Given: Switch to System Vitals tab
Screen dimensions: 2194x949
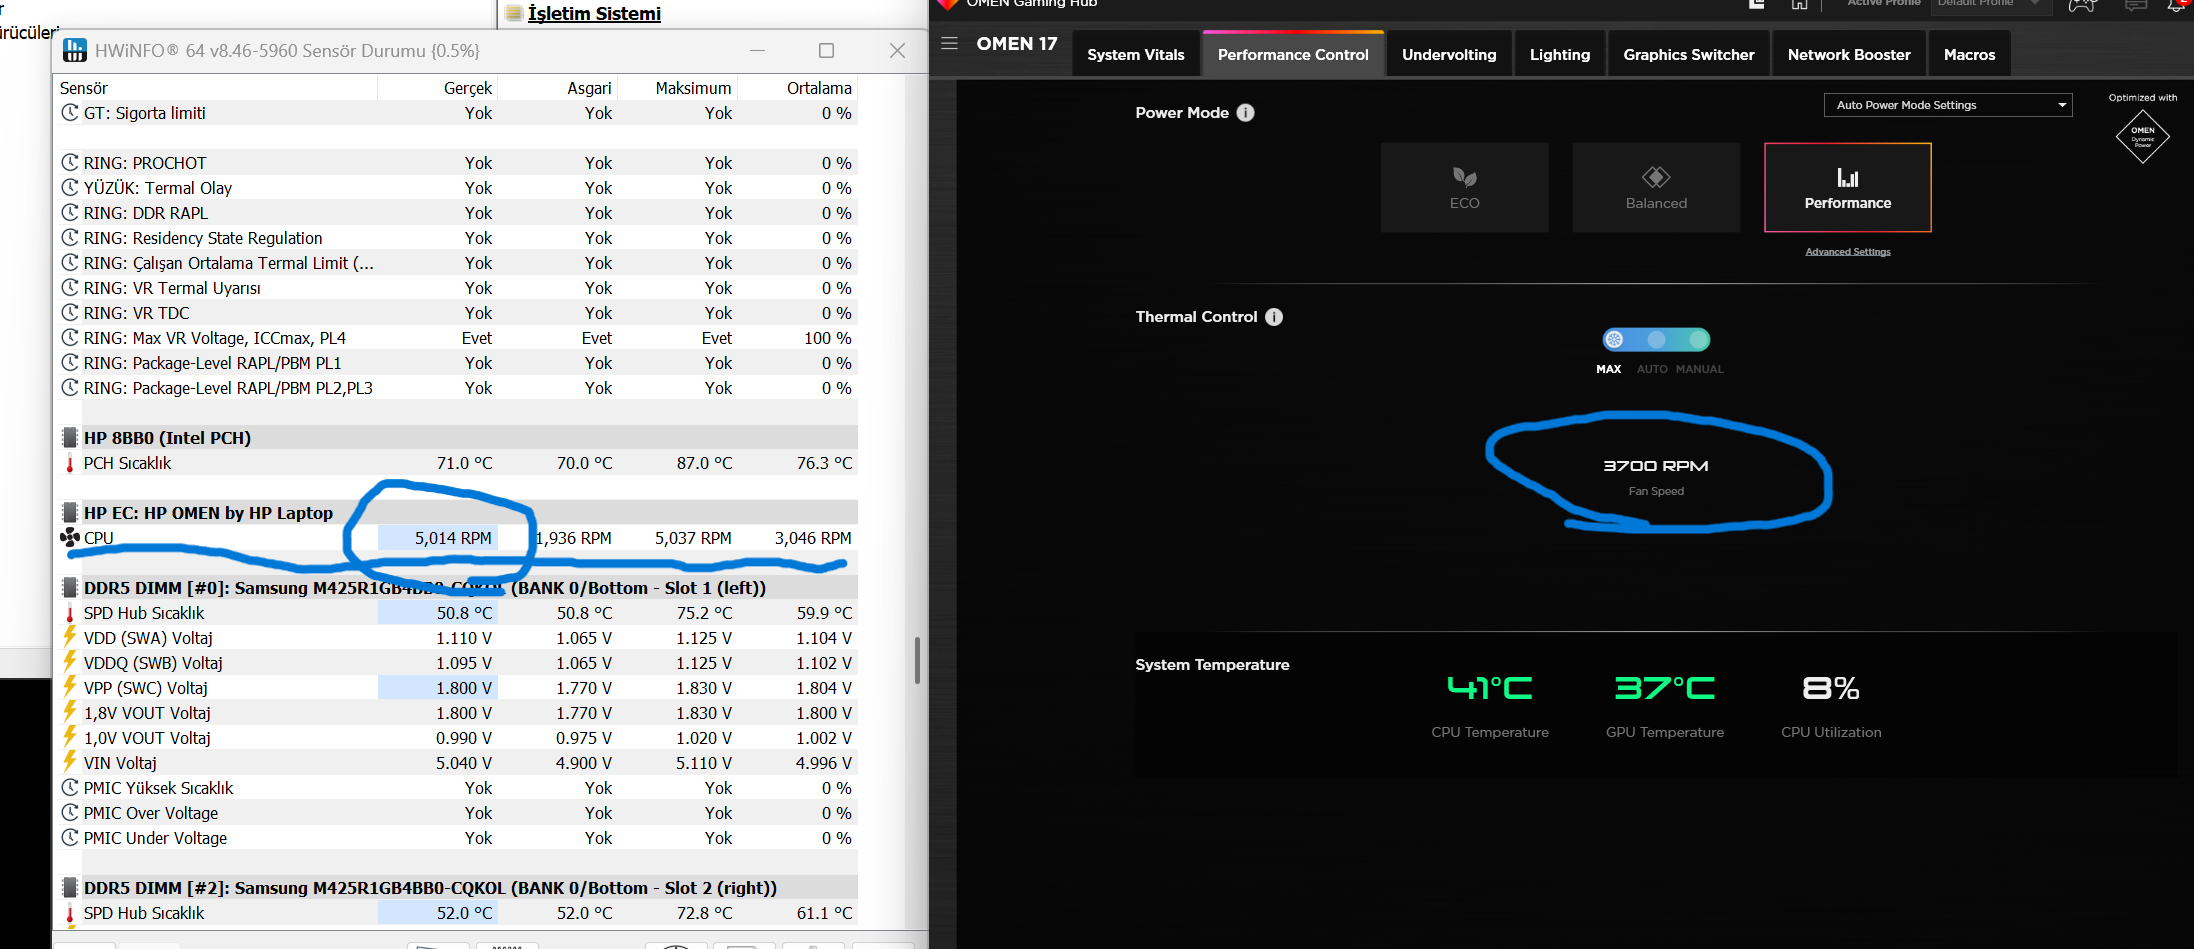Looking at the screenshot, I should 1135,55.
